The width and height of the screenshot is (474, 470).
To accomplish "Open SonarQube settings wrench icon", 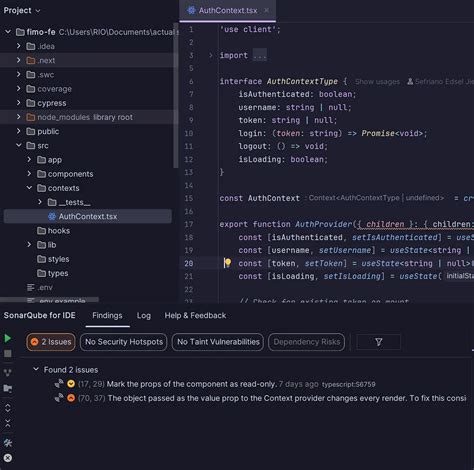I will point(7,443).
